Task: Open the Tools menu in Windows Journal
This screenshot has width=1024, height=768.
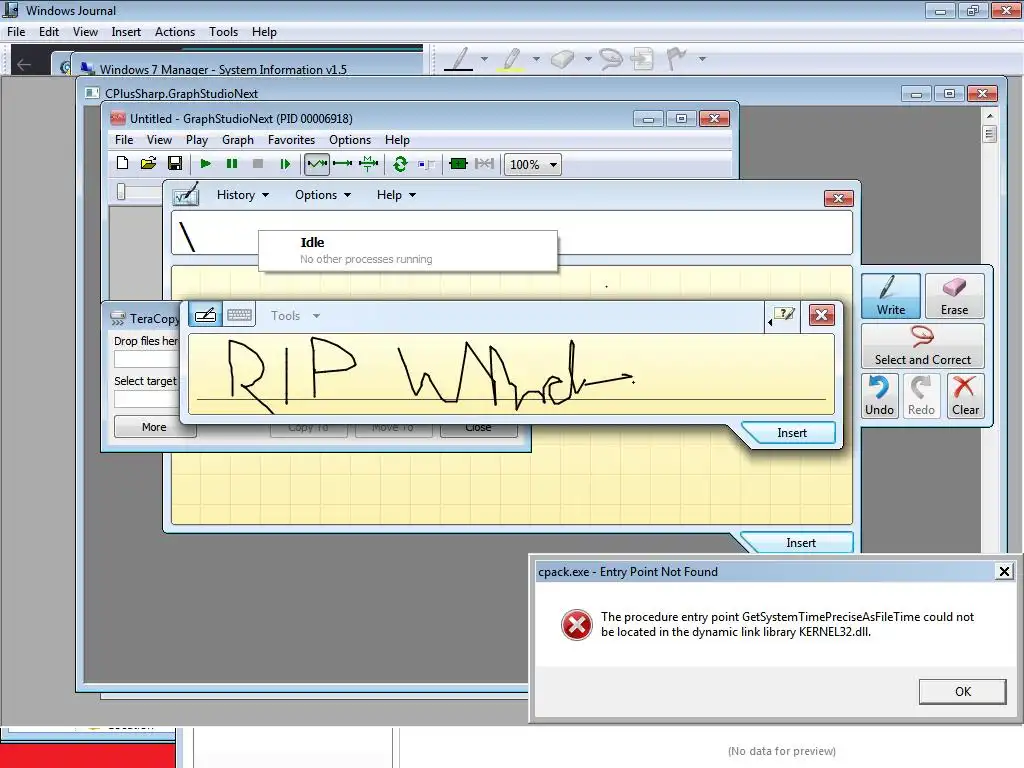Action: (223, 31)
